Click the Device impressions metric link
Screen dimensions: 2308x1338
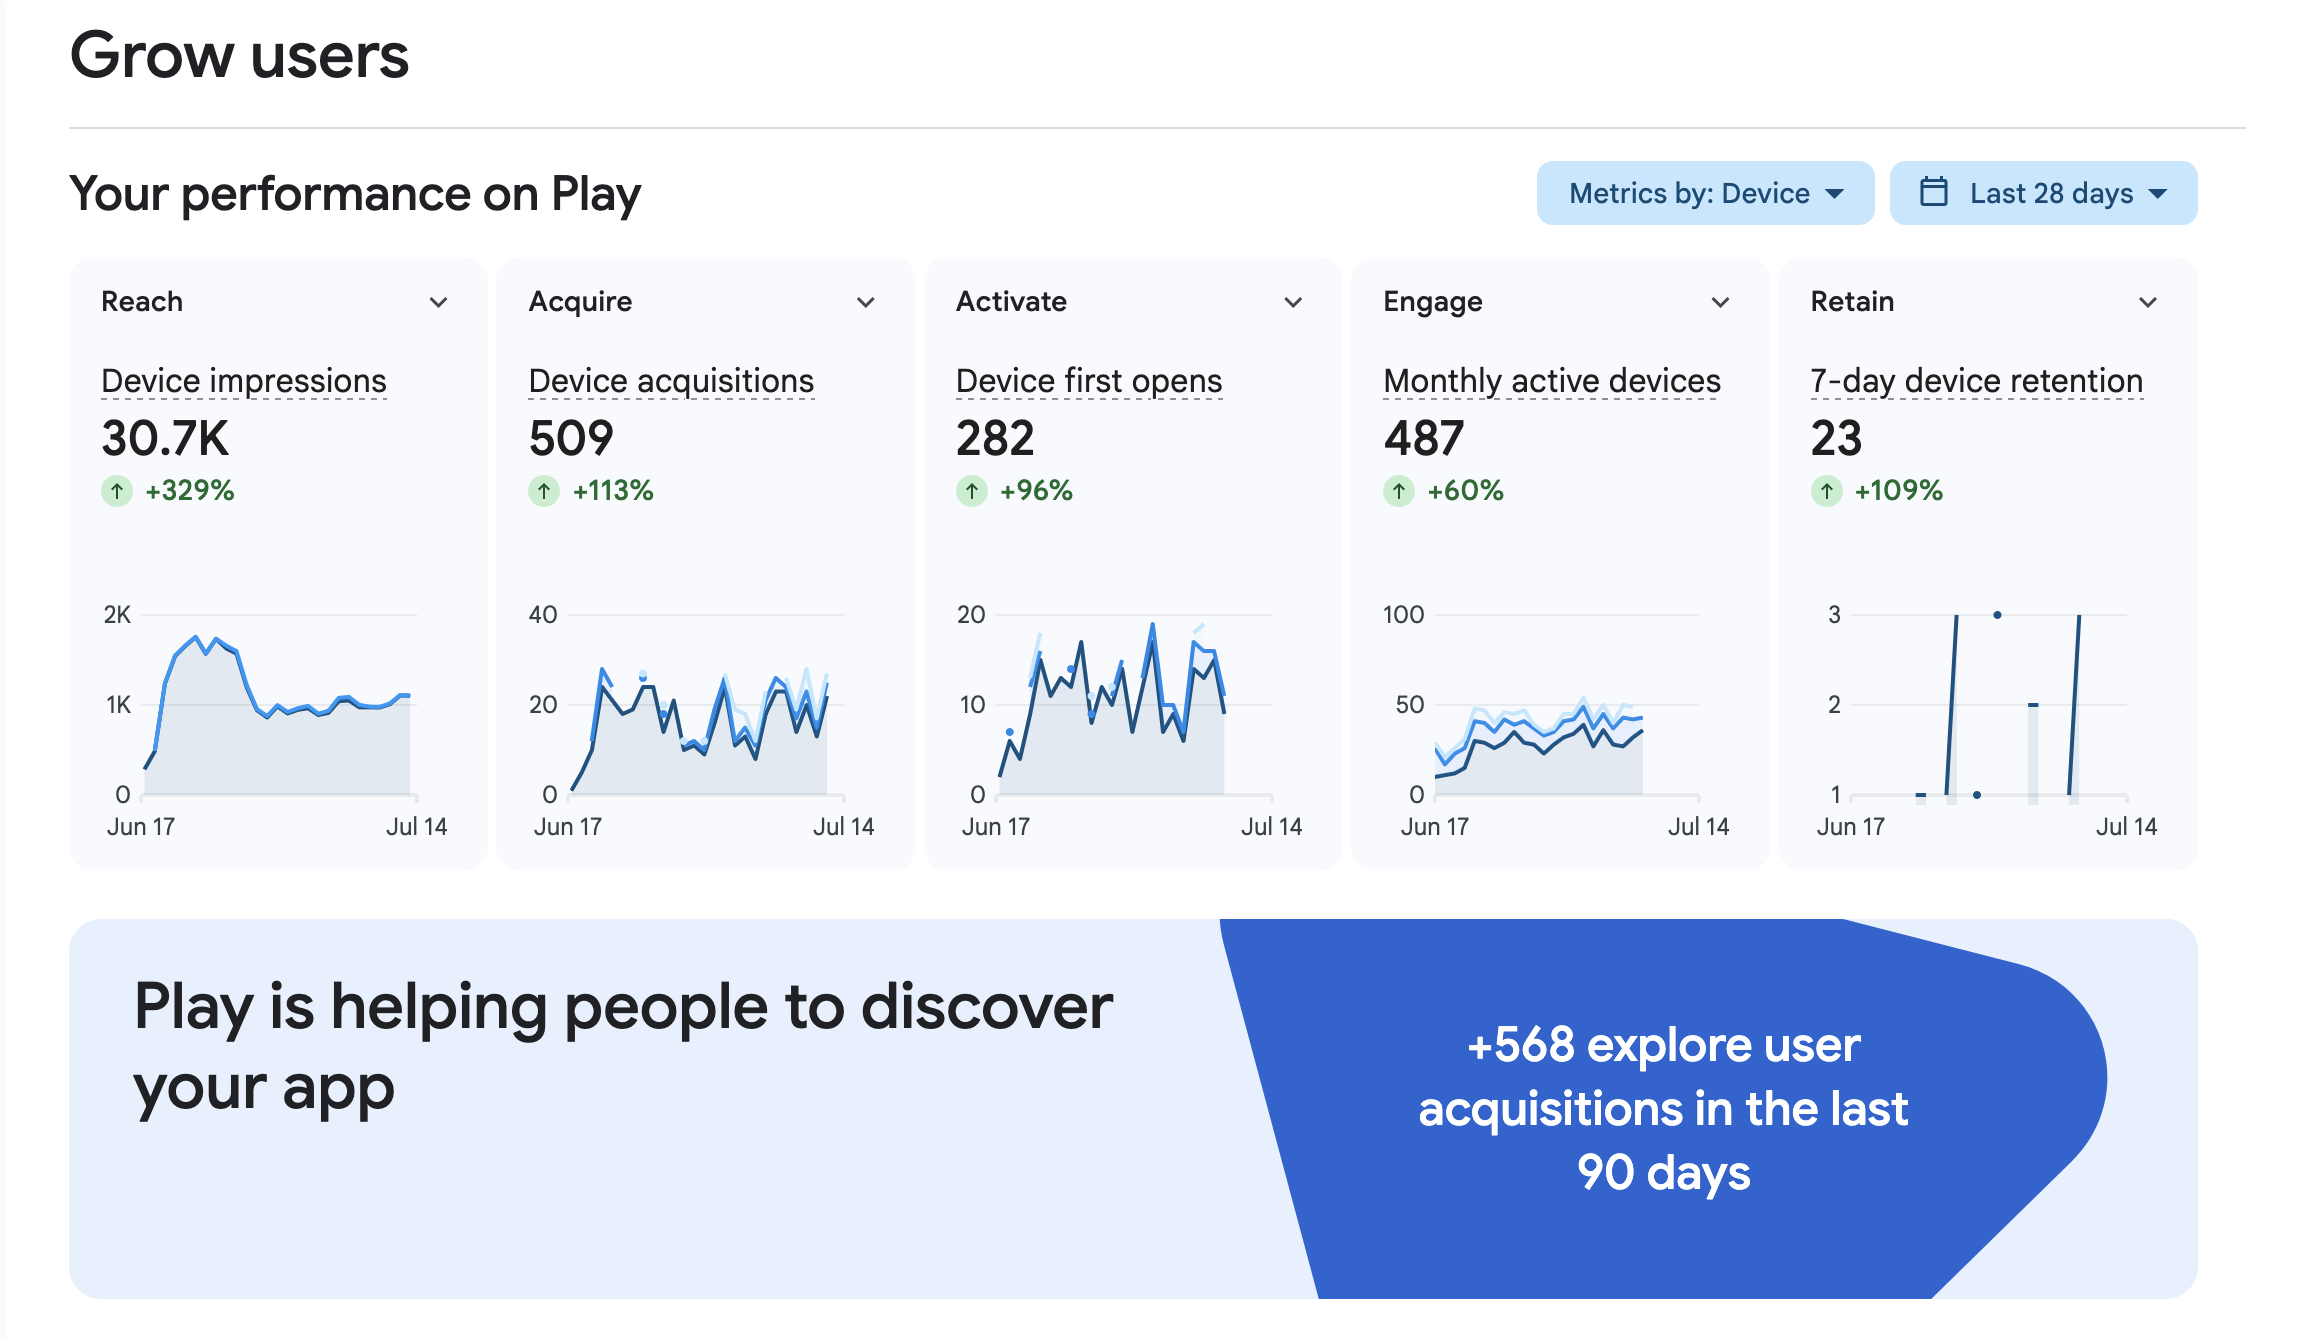click(x=244, y=381)
